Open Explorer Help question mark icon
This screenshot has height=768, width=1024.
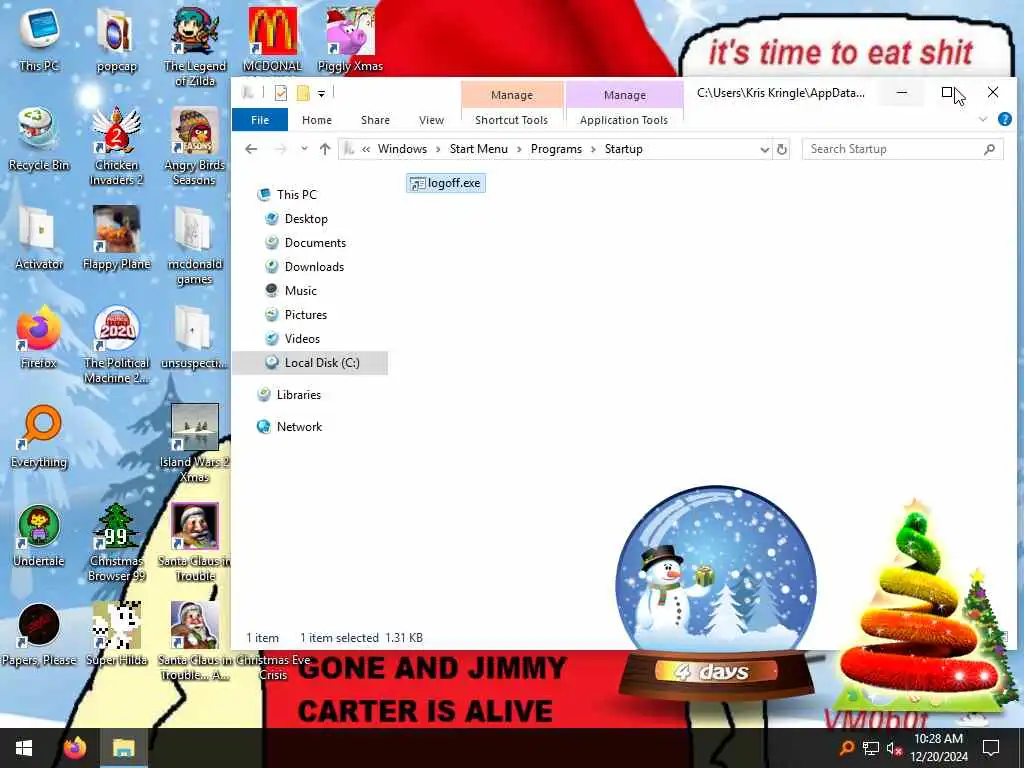pos(1004,119)
